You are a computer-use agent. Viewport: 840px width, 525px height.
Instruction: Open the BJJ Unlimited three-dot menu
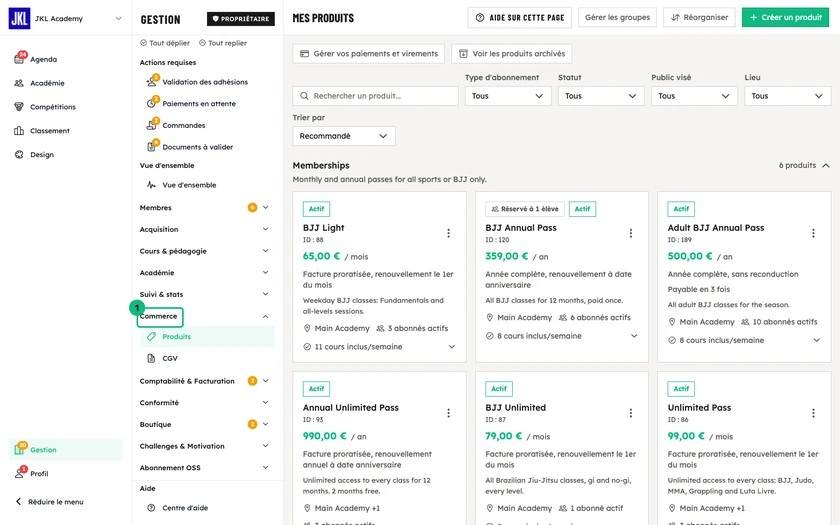point(631,413)
